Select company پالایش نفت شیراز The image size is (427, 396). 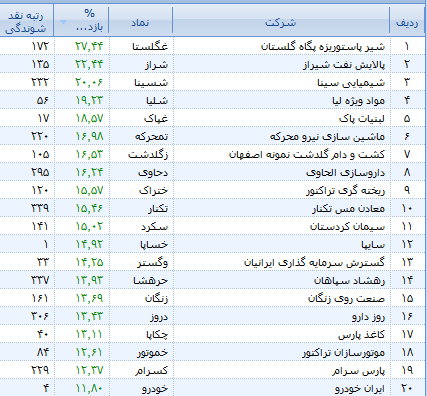(x=344, y=64)
